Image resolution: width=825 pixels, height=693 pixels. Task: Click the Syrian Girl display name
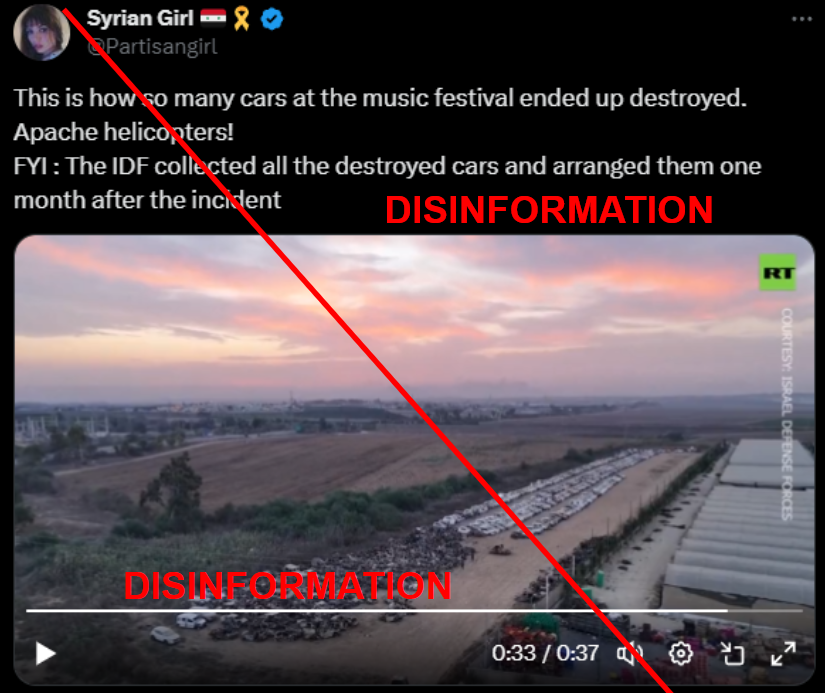tap(140, 18)
